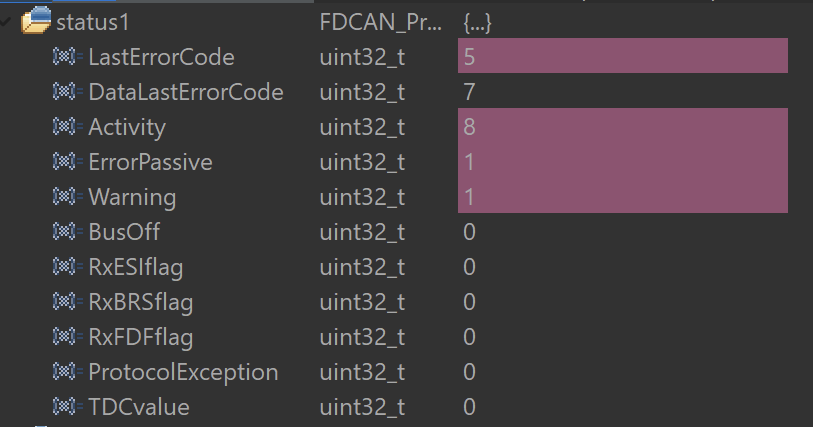Viewport: 813px width, 427px height.
Task: Click the BusOff variable icon
Action: [65, 232]
